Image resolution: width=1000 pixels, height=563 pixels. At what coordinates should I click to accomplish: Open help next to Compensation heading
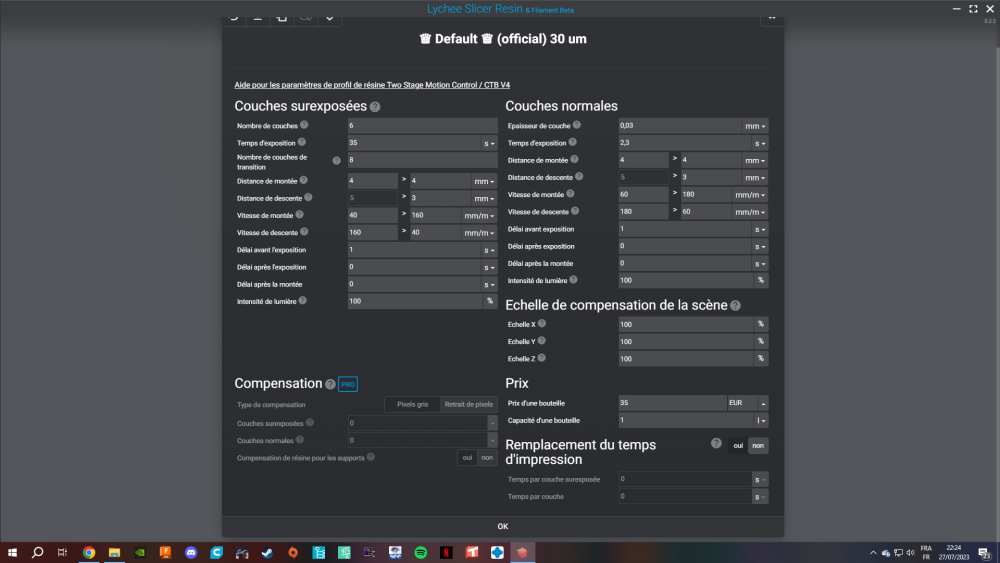[330, 384]
